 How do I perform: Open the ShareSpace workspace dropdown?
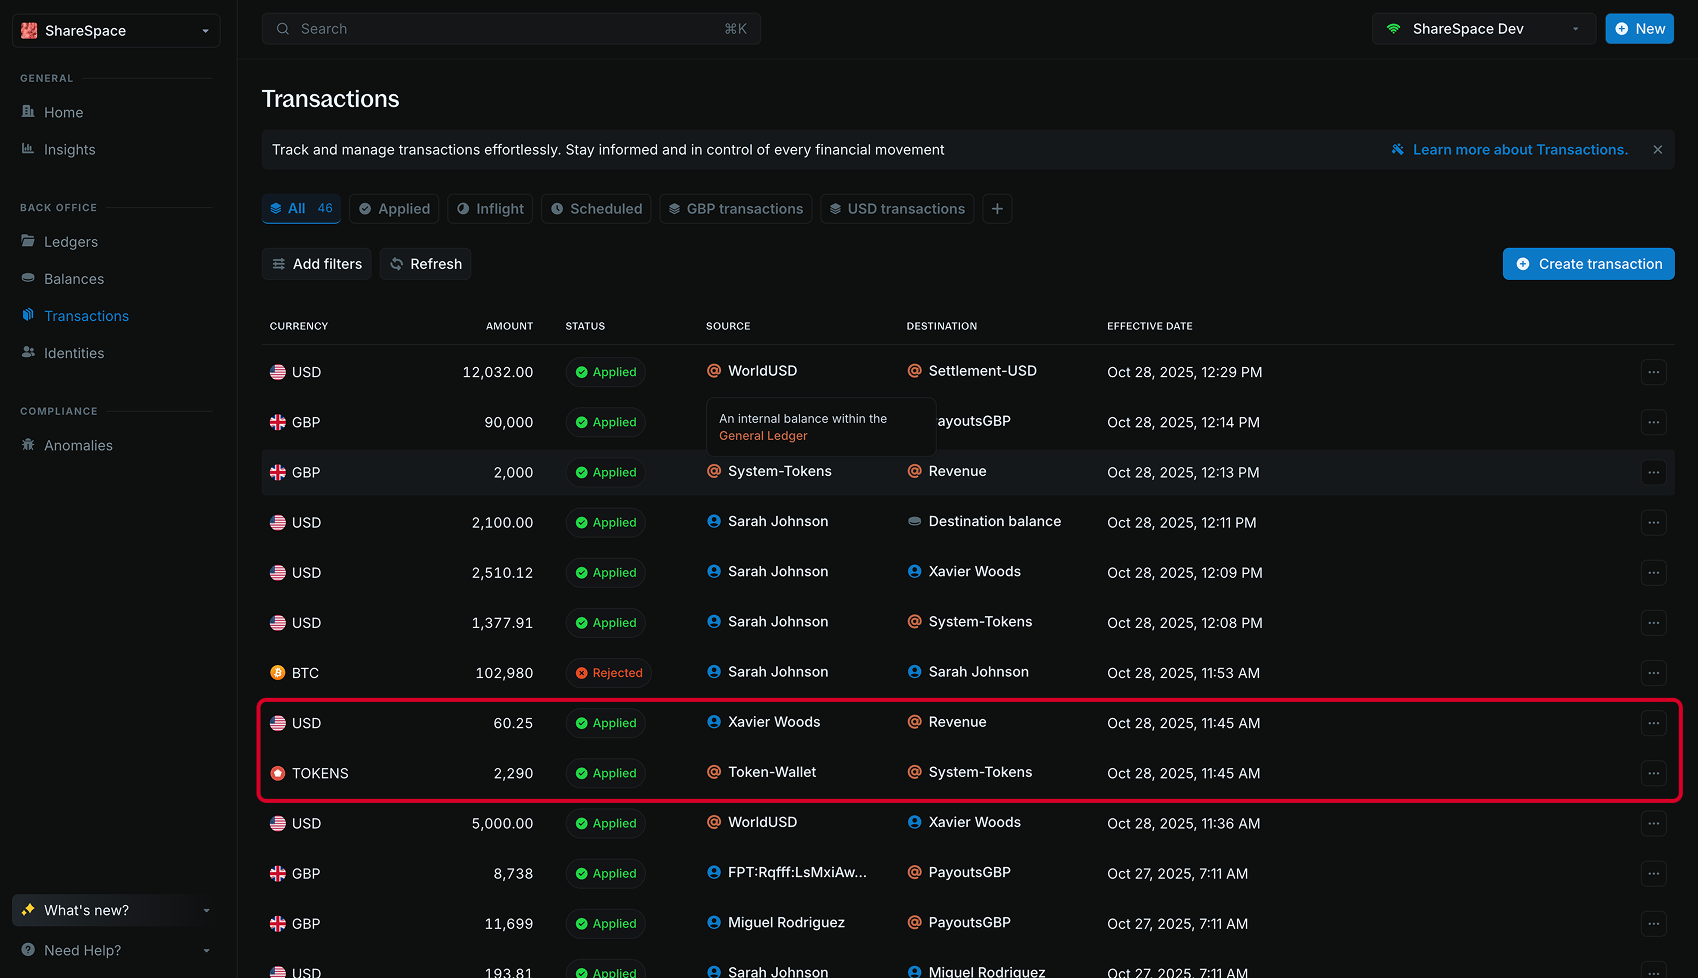(116, 31)
